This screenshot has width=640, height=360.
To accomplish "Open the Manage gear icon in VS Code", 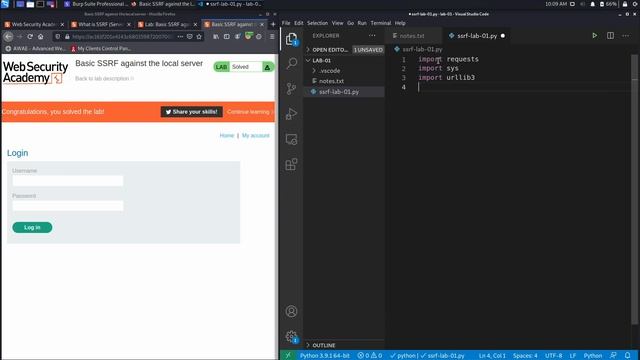I will tap(291, 337).
